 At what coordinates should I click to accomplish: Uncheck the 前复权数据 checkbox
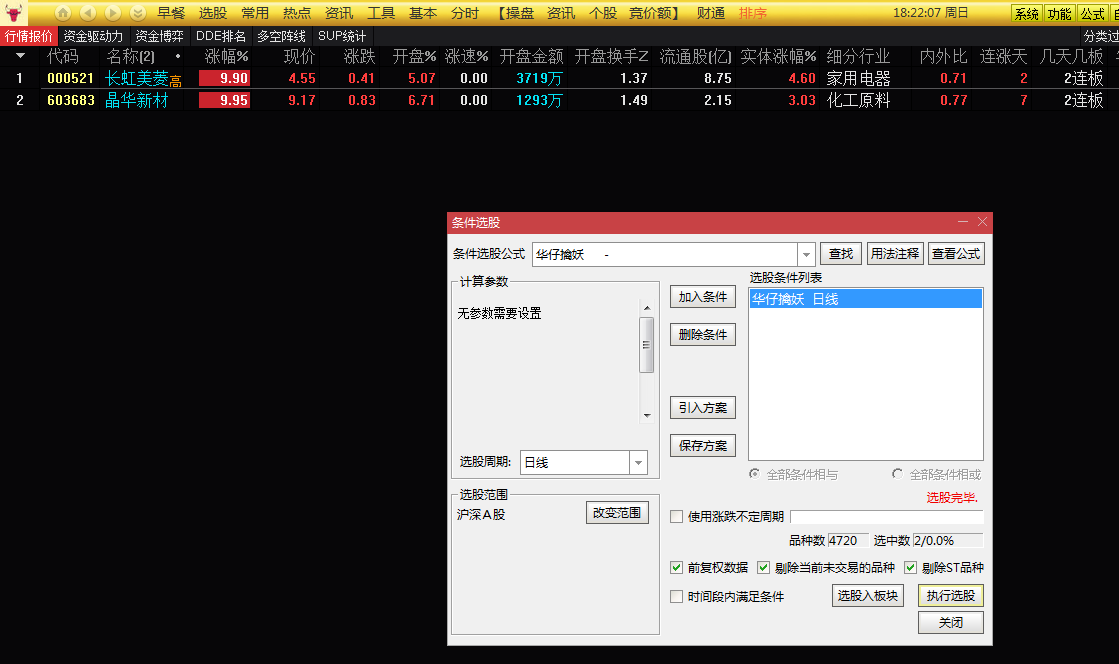(x=677, y=568)
